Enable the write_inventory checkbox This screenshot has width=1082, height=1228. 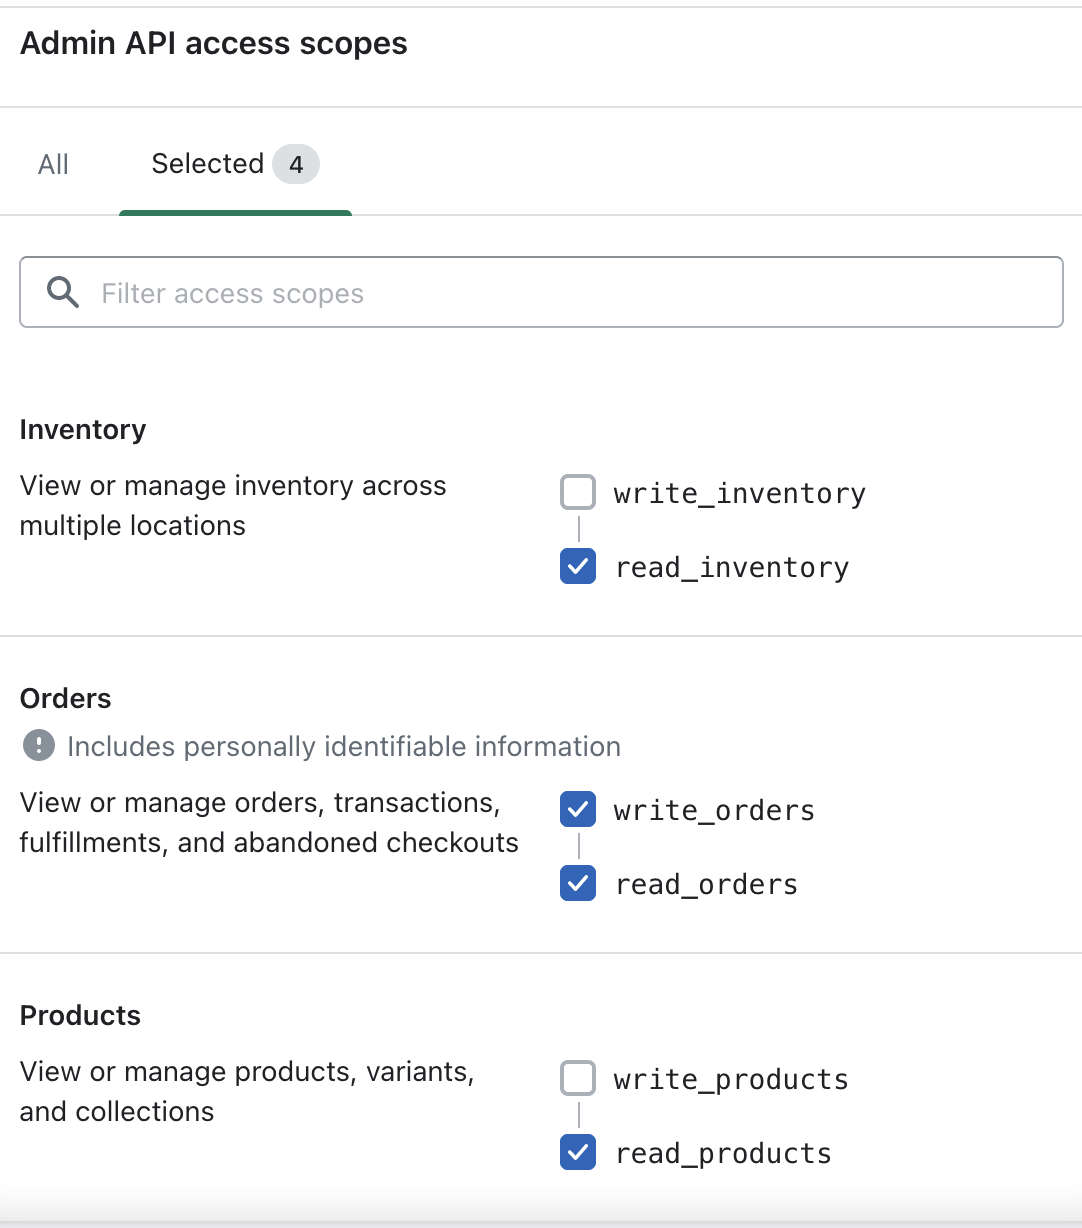578,493
